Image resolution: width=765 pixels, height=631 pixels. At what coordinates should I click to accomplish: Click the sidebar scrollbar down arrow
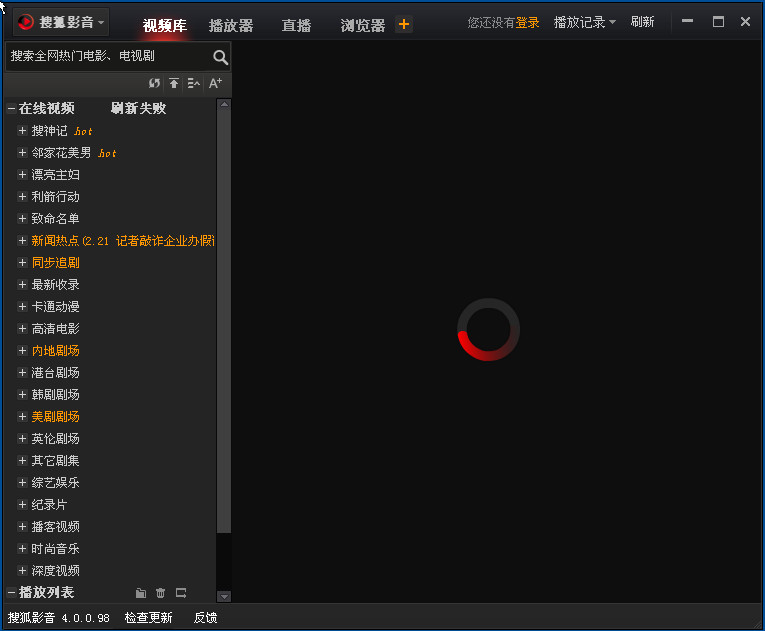coord(224,596)
